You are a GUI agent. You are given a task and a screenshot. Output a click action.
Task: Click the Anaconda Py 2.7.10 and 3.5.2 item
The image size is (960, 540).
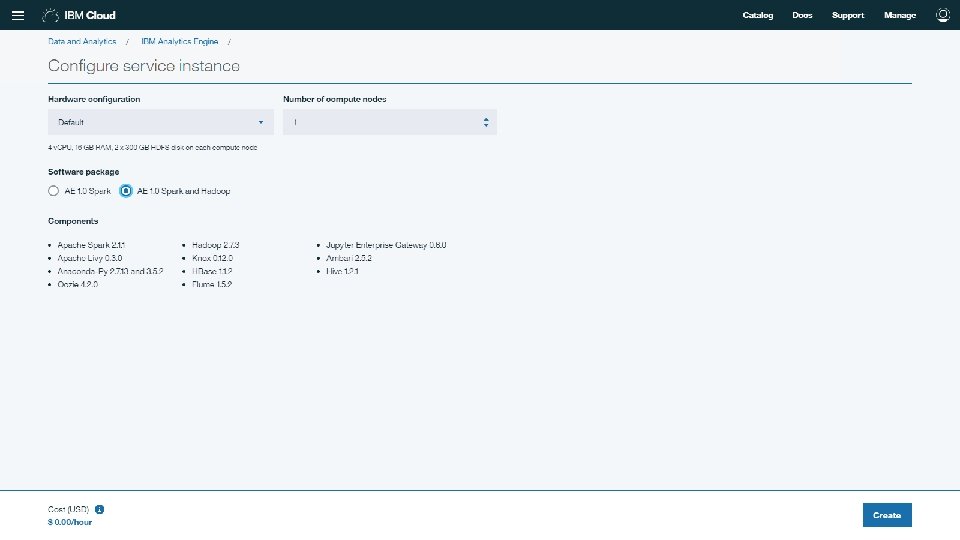pos(110,271)
